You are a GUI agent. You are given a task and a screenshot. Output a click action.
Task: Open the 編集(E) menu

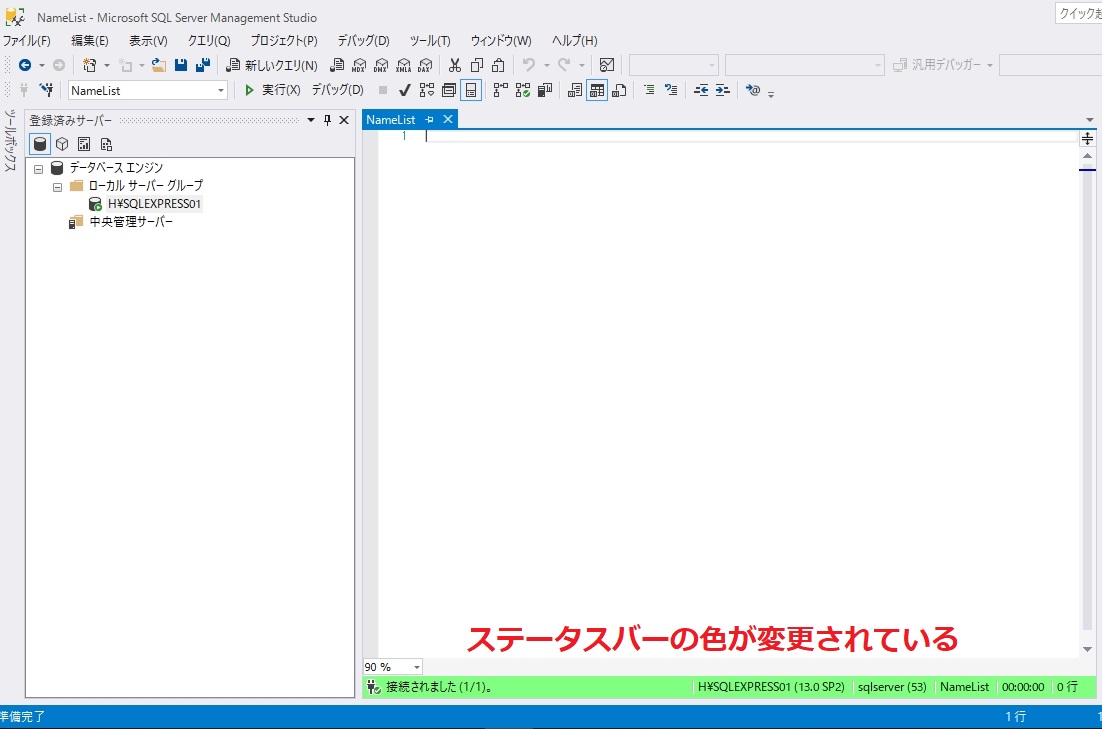pos(90,41)
